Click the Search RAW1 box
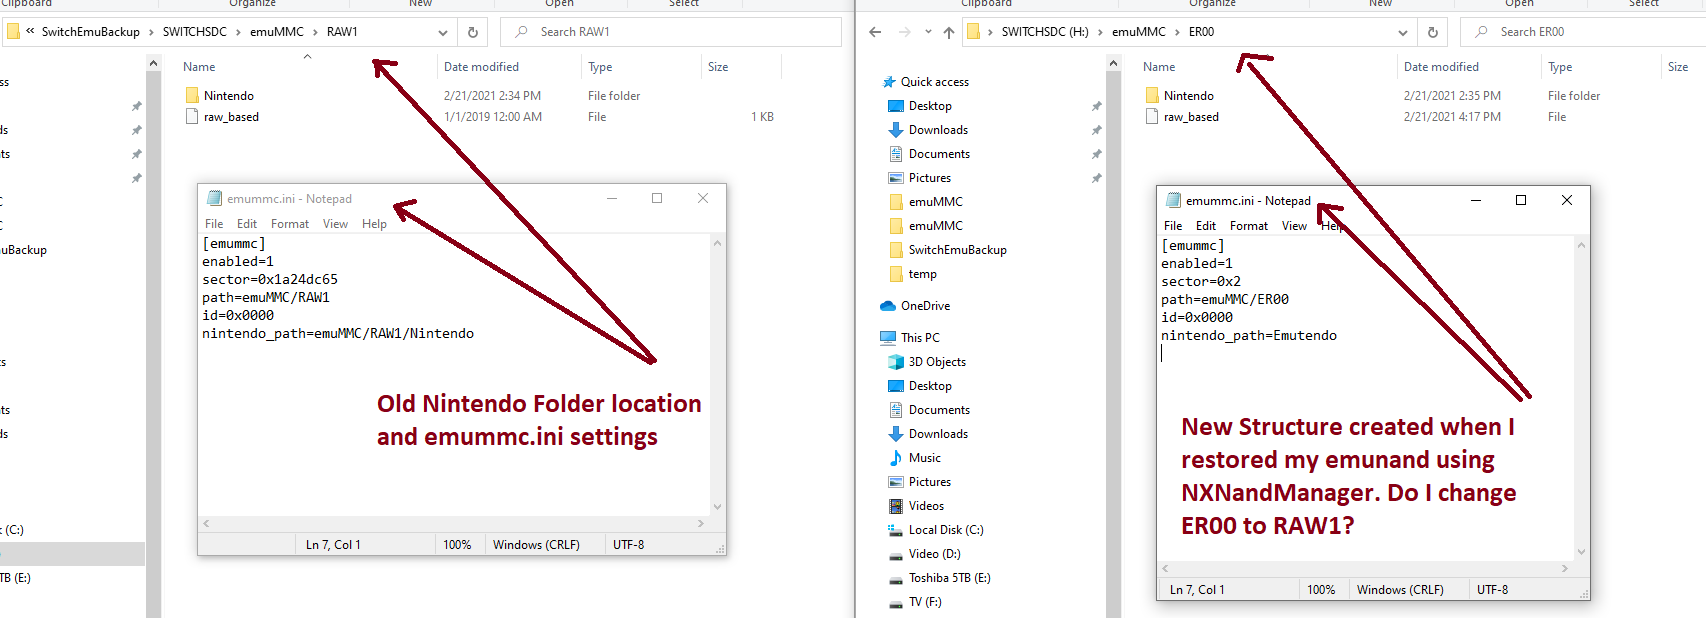This screenshot has width=1706, height=618. pyautogui.click(x=672, y=32)
